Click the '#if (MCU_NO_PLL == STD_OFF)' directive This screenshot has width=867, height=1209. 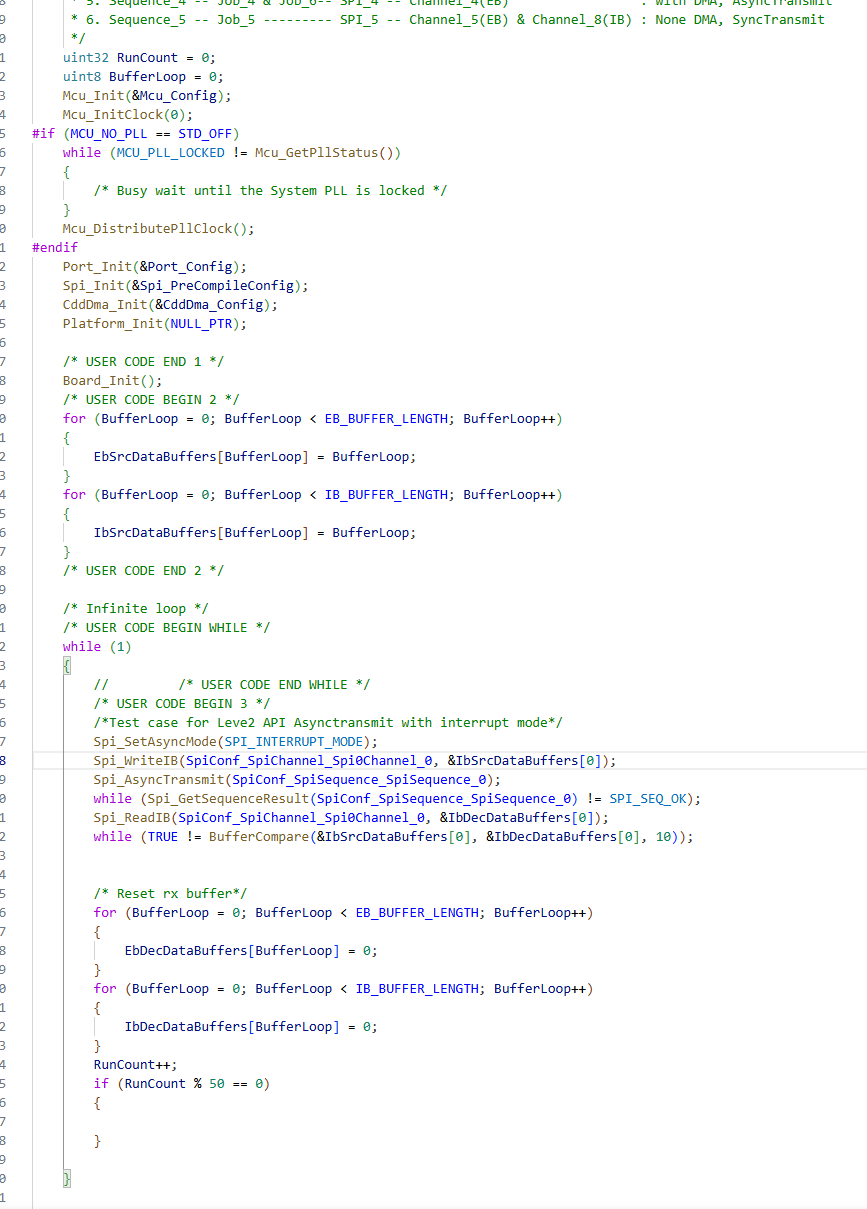(135, 133)
